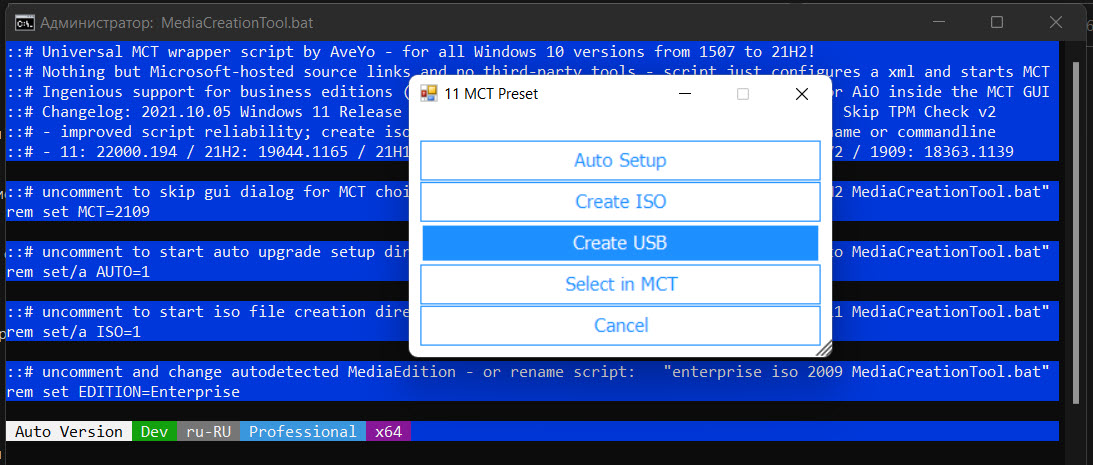Cancel the 11 MCT Preset dialog
Image resolution: width=1093 pixels, height=465 pixels.
[x=620, y=325]
